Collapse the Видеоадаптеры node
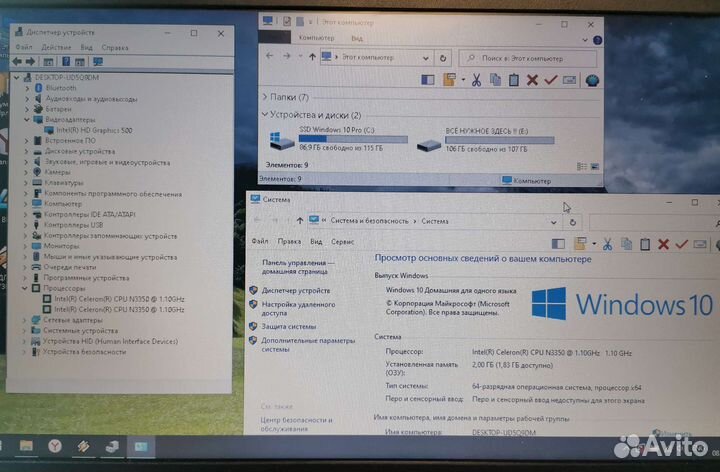The width and height of the screenshot is (720, 472). tap(27, 119)
